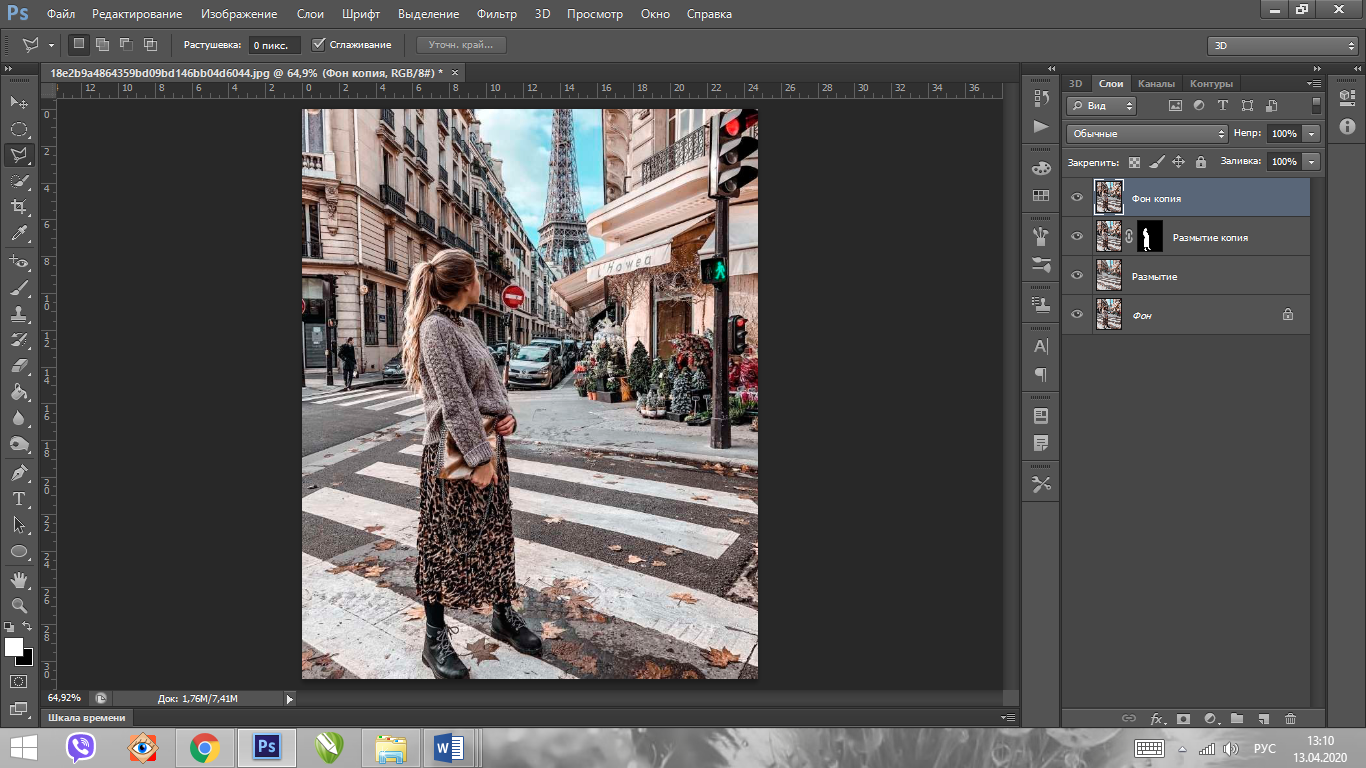Click the delete layer trash icon
The width and height of the screenshot is (1366, 768).
[x=1290, y=718]
